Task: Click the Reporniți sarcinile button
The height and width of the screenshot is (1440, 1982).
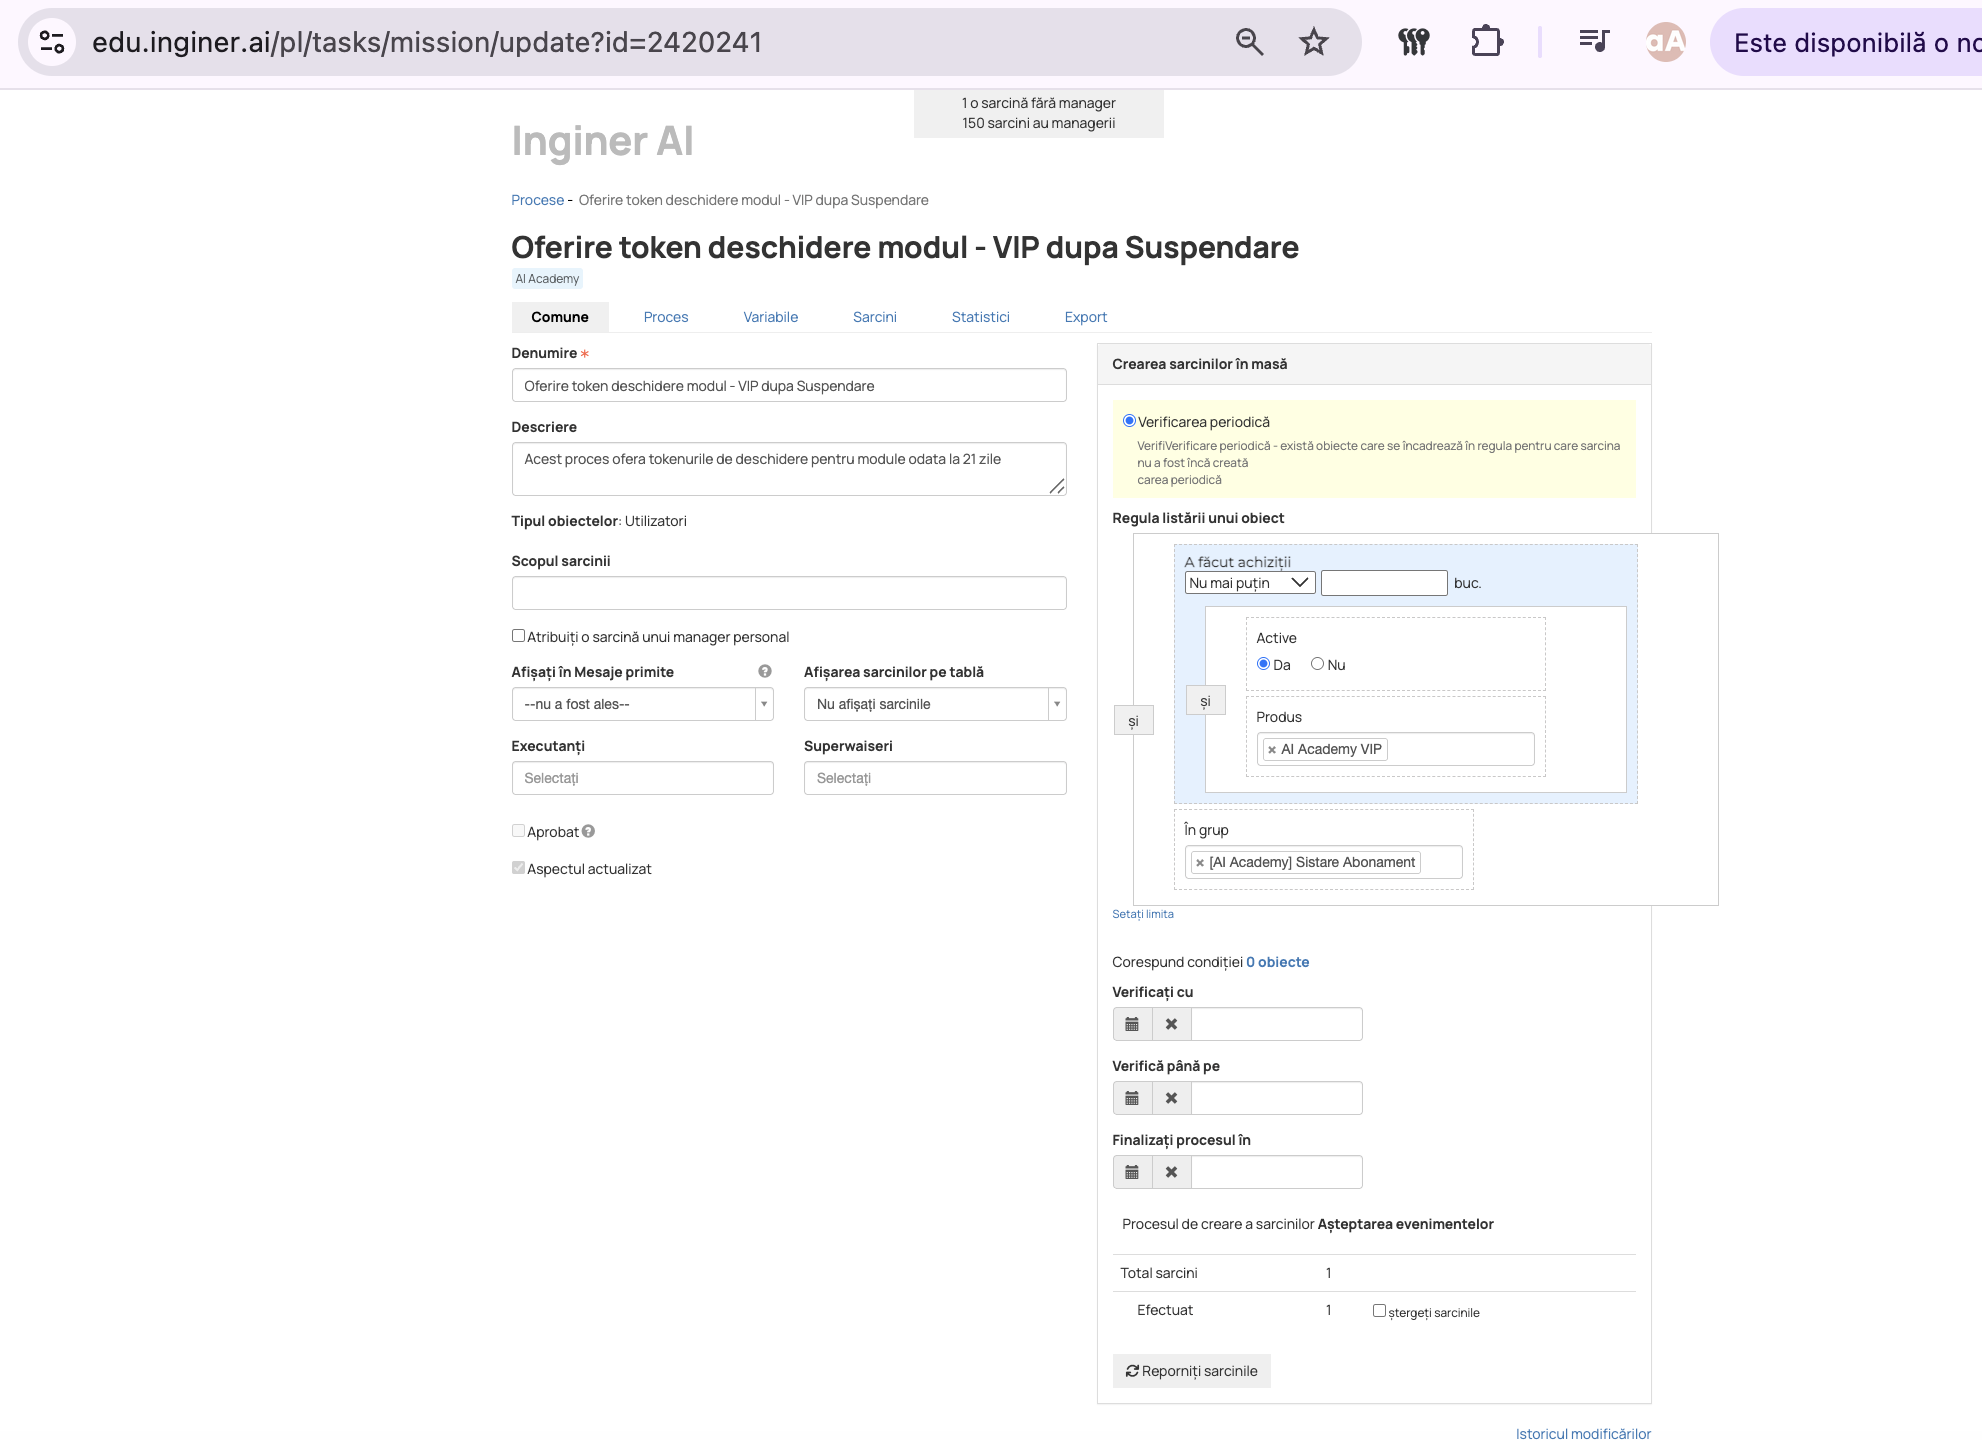Action: coord(1192,1371)
